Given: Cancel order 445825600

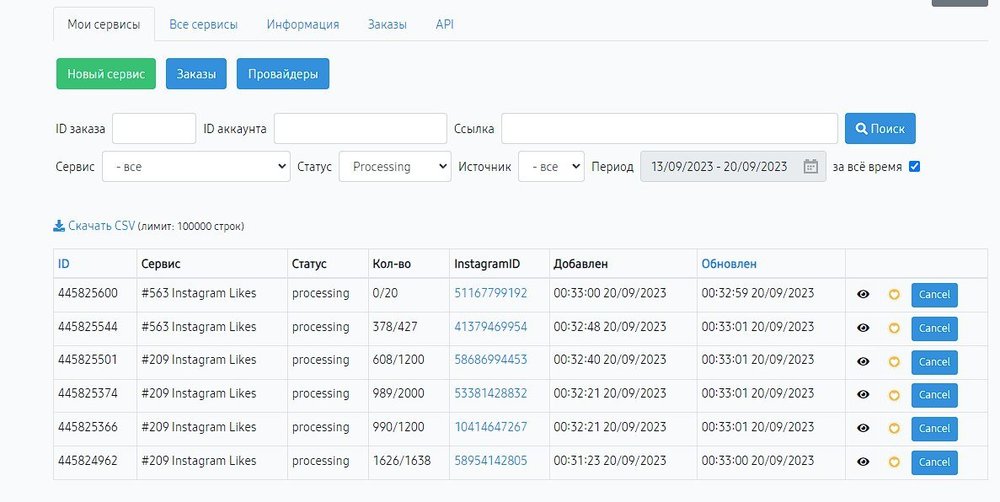Looking at the screenshot, I should [x=934, y=295].
